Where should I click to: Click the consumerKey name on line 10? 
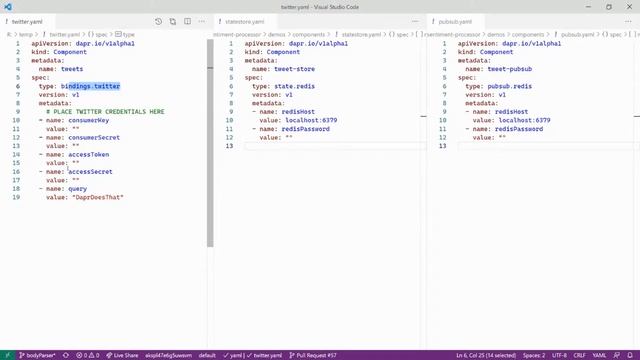click(89, 120)
